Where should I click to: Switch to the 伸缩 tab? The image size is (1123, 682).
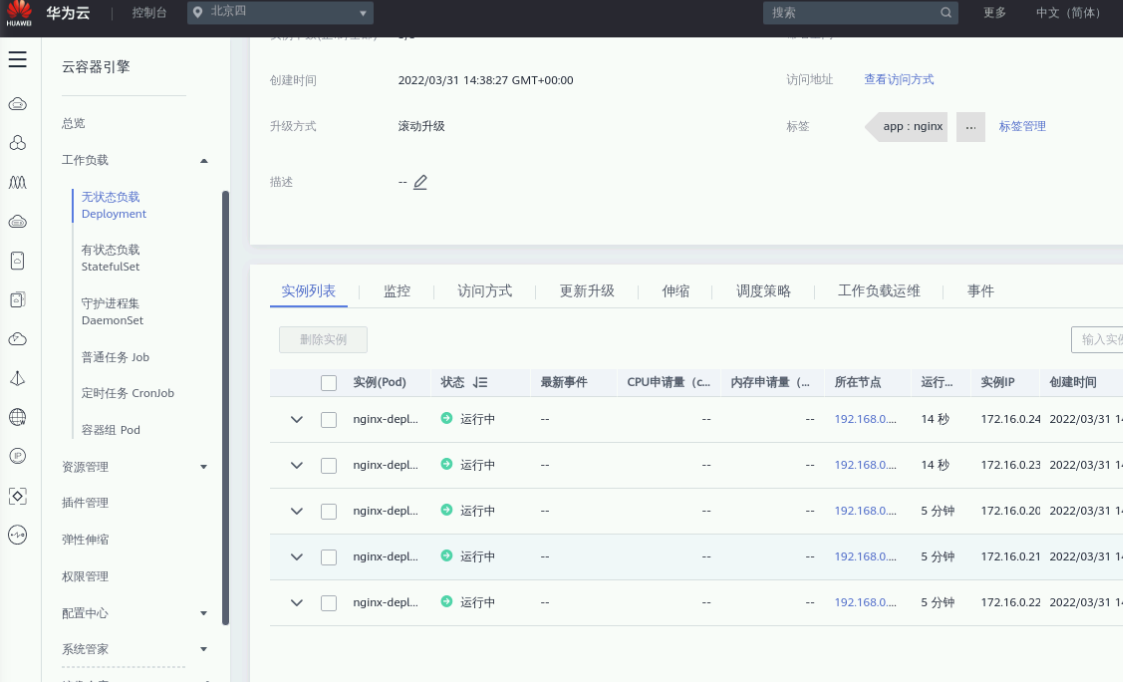tap(675, 291)
